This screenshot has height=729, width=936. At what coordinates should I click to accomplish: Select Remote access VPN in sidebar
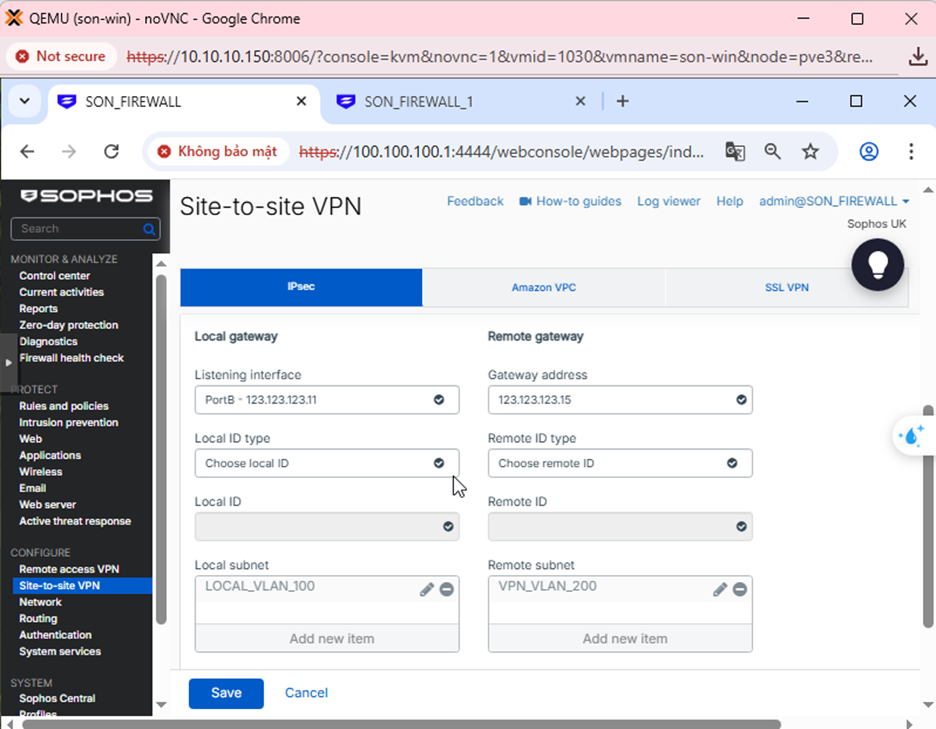pyautogui.click(x=69, y=569)
